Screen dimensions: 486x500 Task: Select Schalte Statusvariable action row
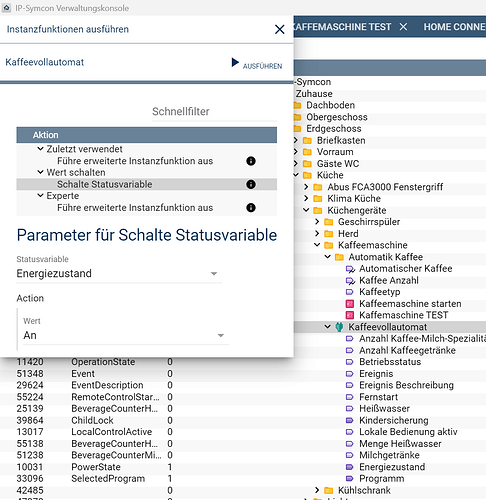coord(147,184)
